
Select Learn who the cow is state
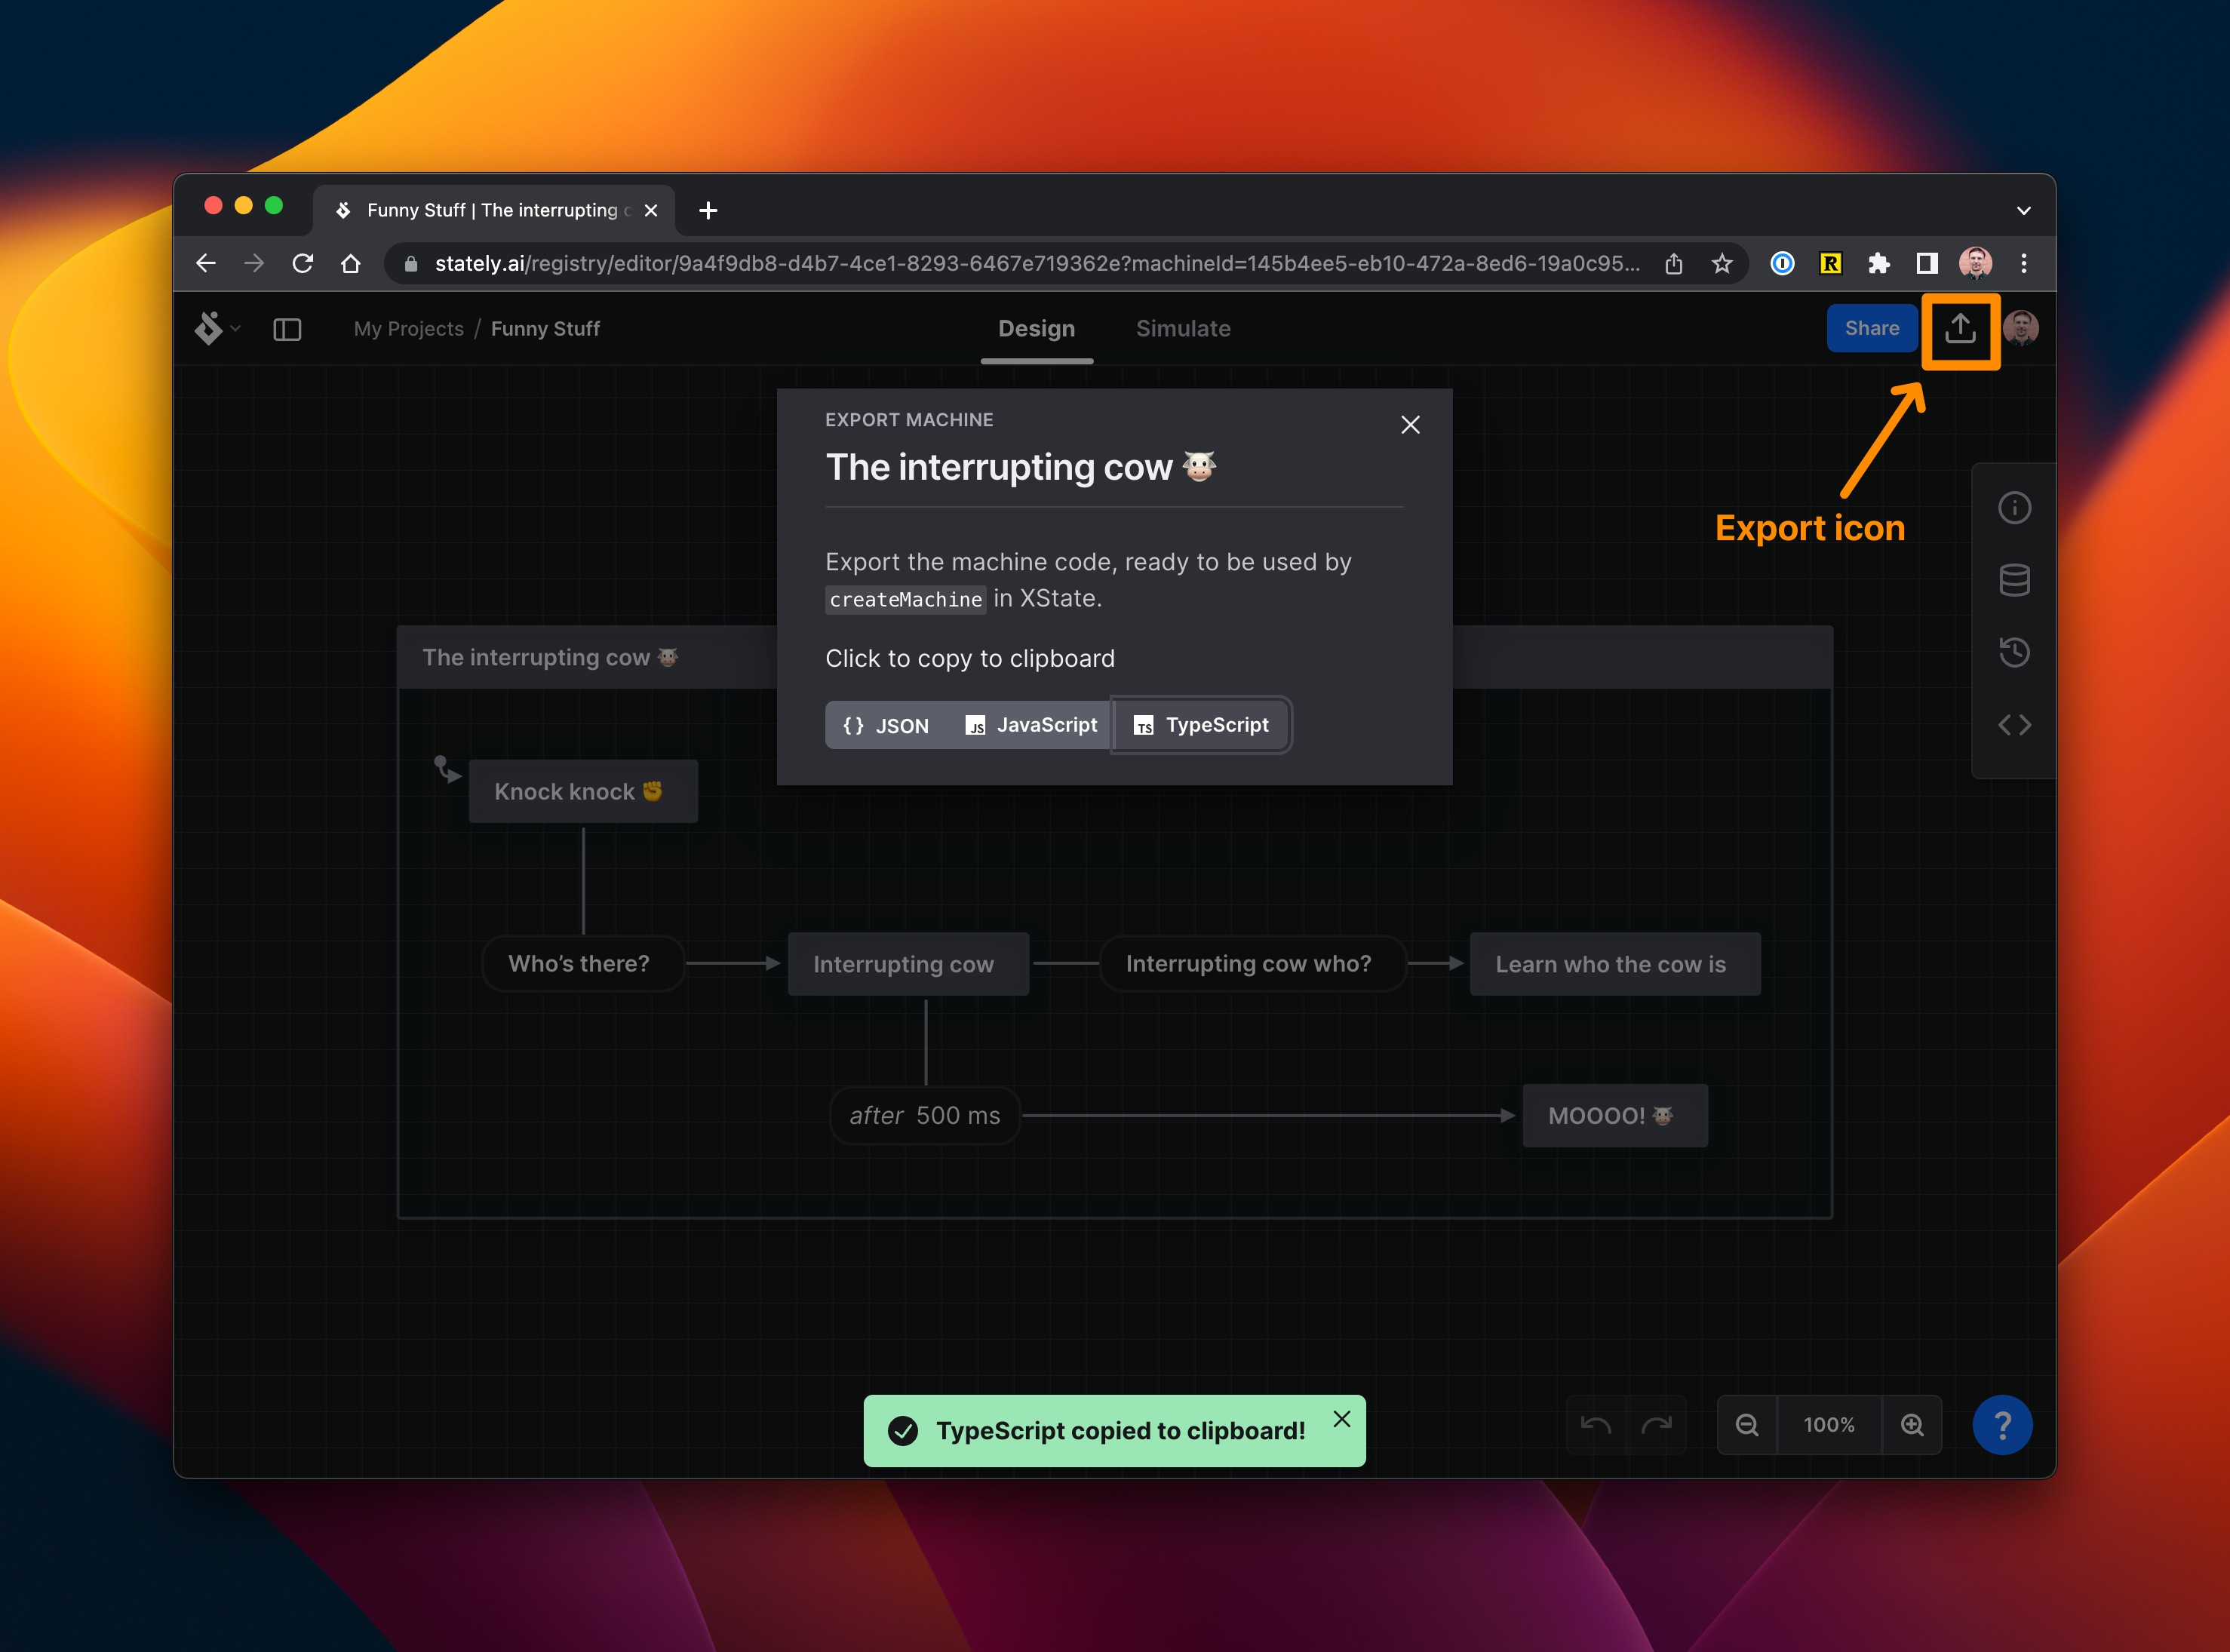(1615, 964)
